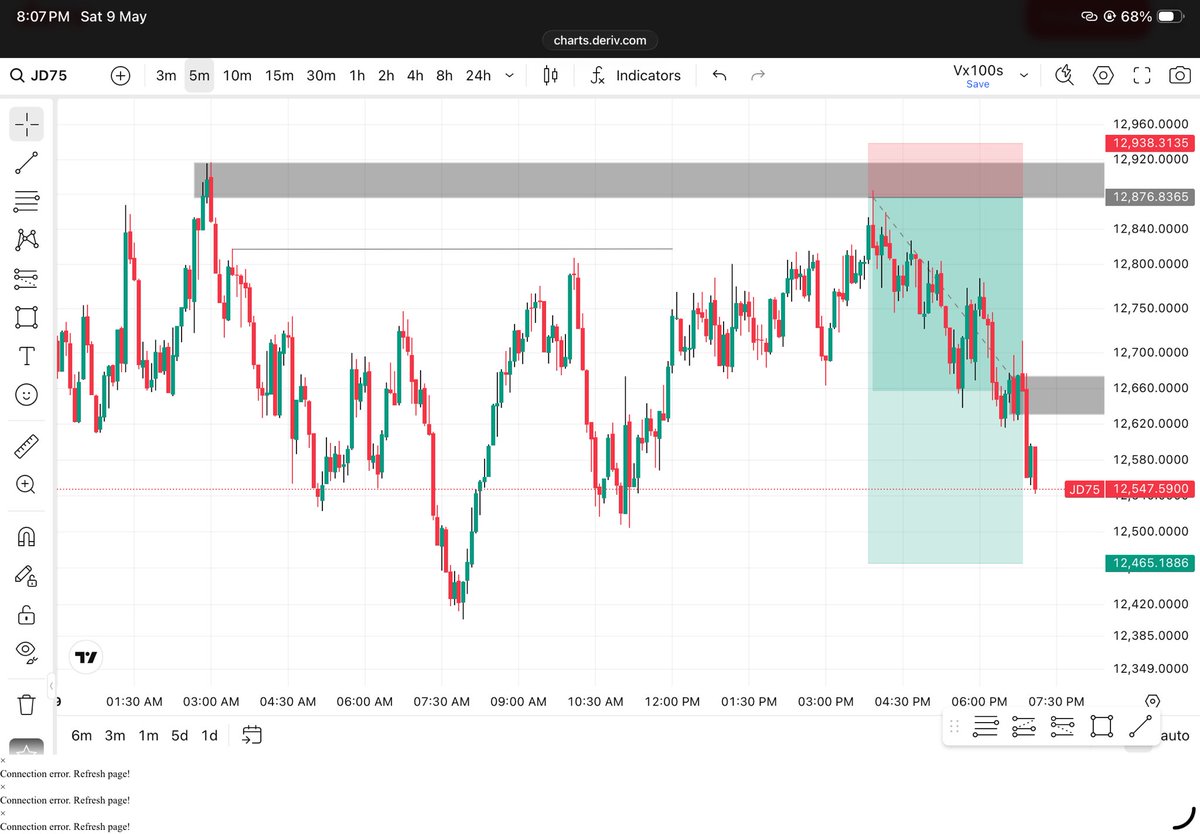
Task: Set the range to 5d
Action: 179,735
